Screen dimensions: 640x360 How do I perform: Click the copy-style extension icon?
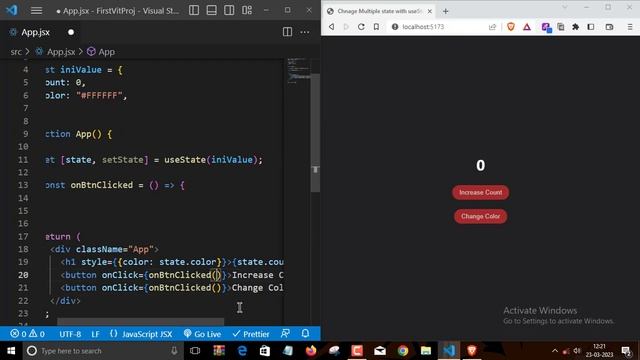pos(561,27)
